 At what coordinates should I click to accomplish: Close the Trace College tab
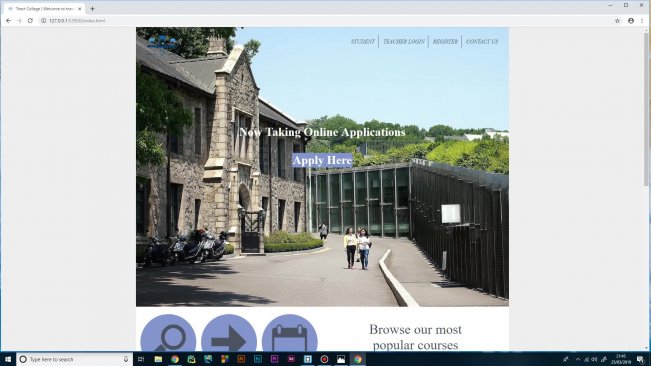coord(79,8)
